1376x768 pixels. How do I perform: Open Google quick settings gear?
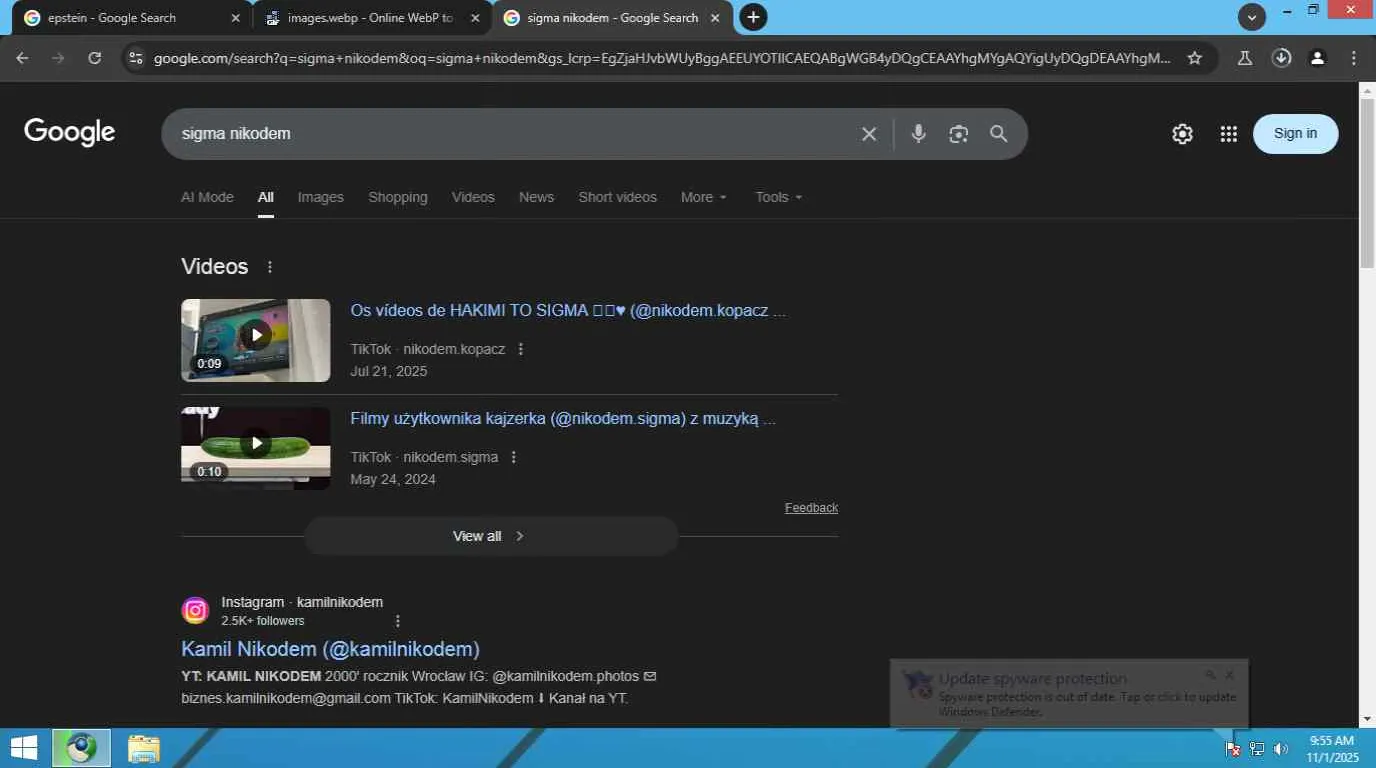click(x=1182, y=134)
